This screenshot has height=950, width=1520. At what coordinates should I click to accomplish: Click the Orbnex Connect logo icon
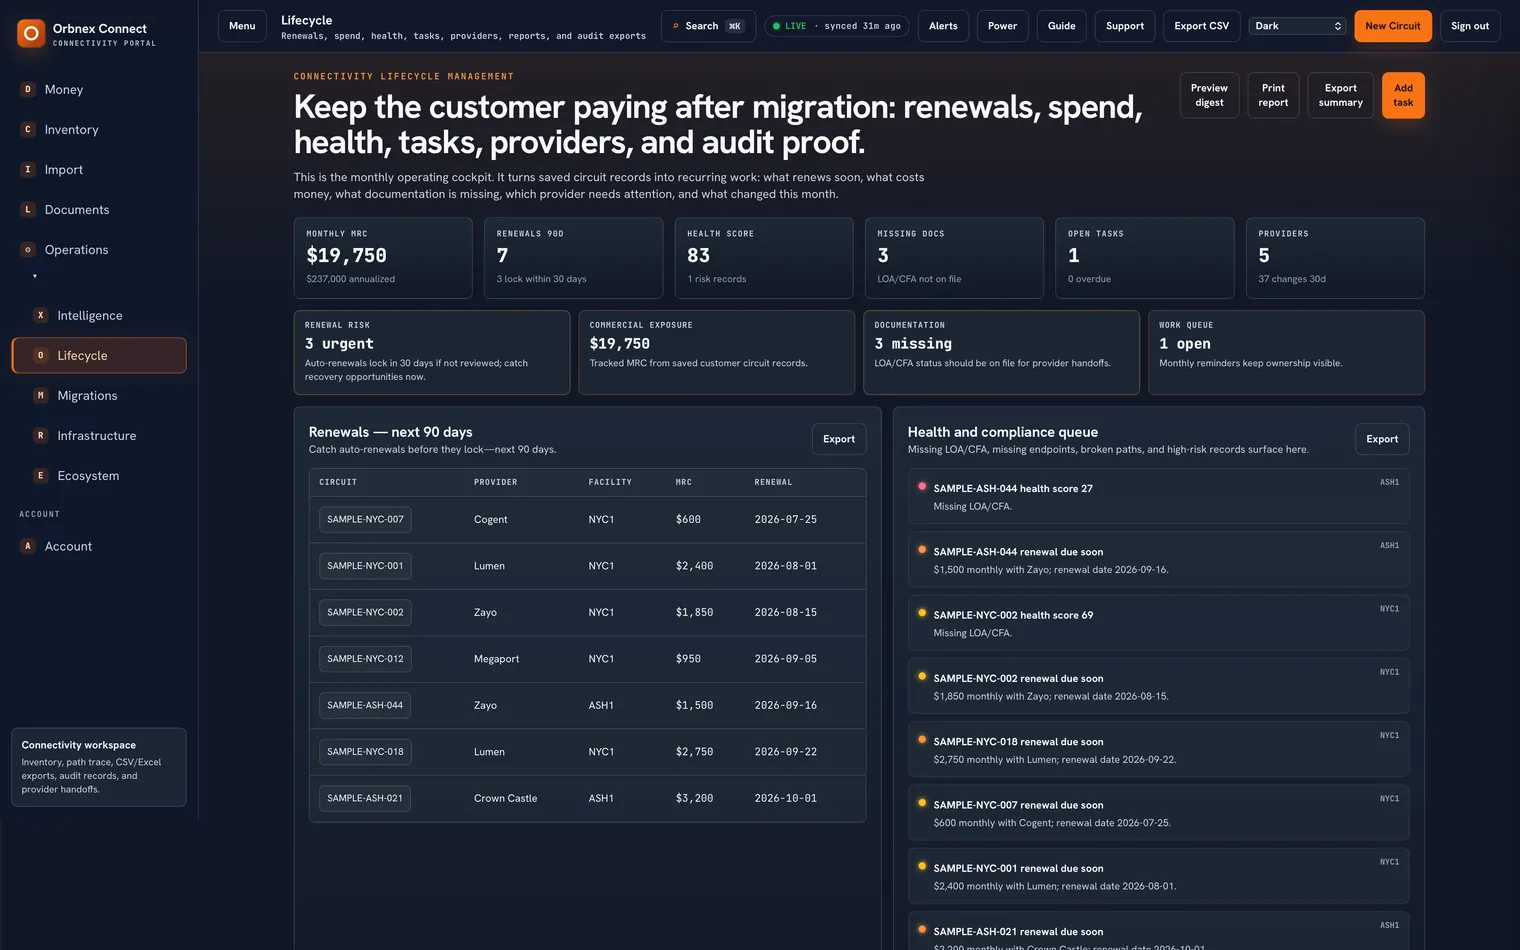click(31, 34)
